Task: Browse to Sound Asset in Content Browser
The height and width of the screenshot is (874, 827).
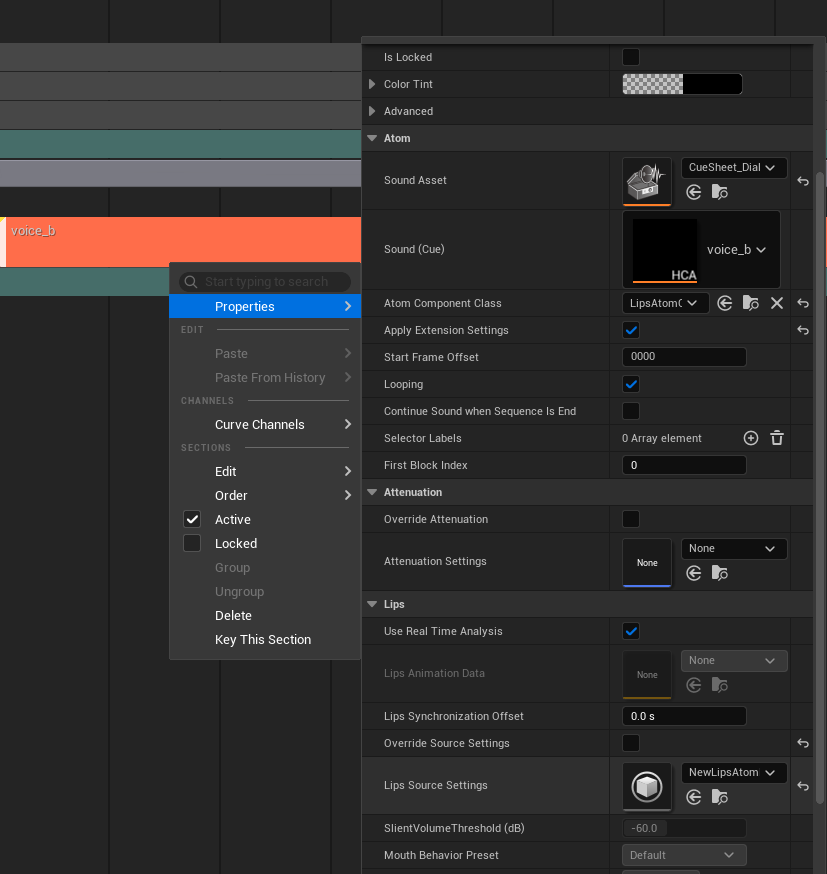Action: coord(720,192)
